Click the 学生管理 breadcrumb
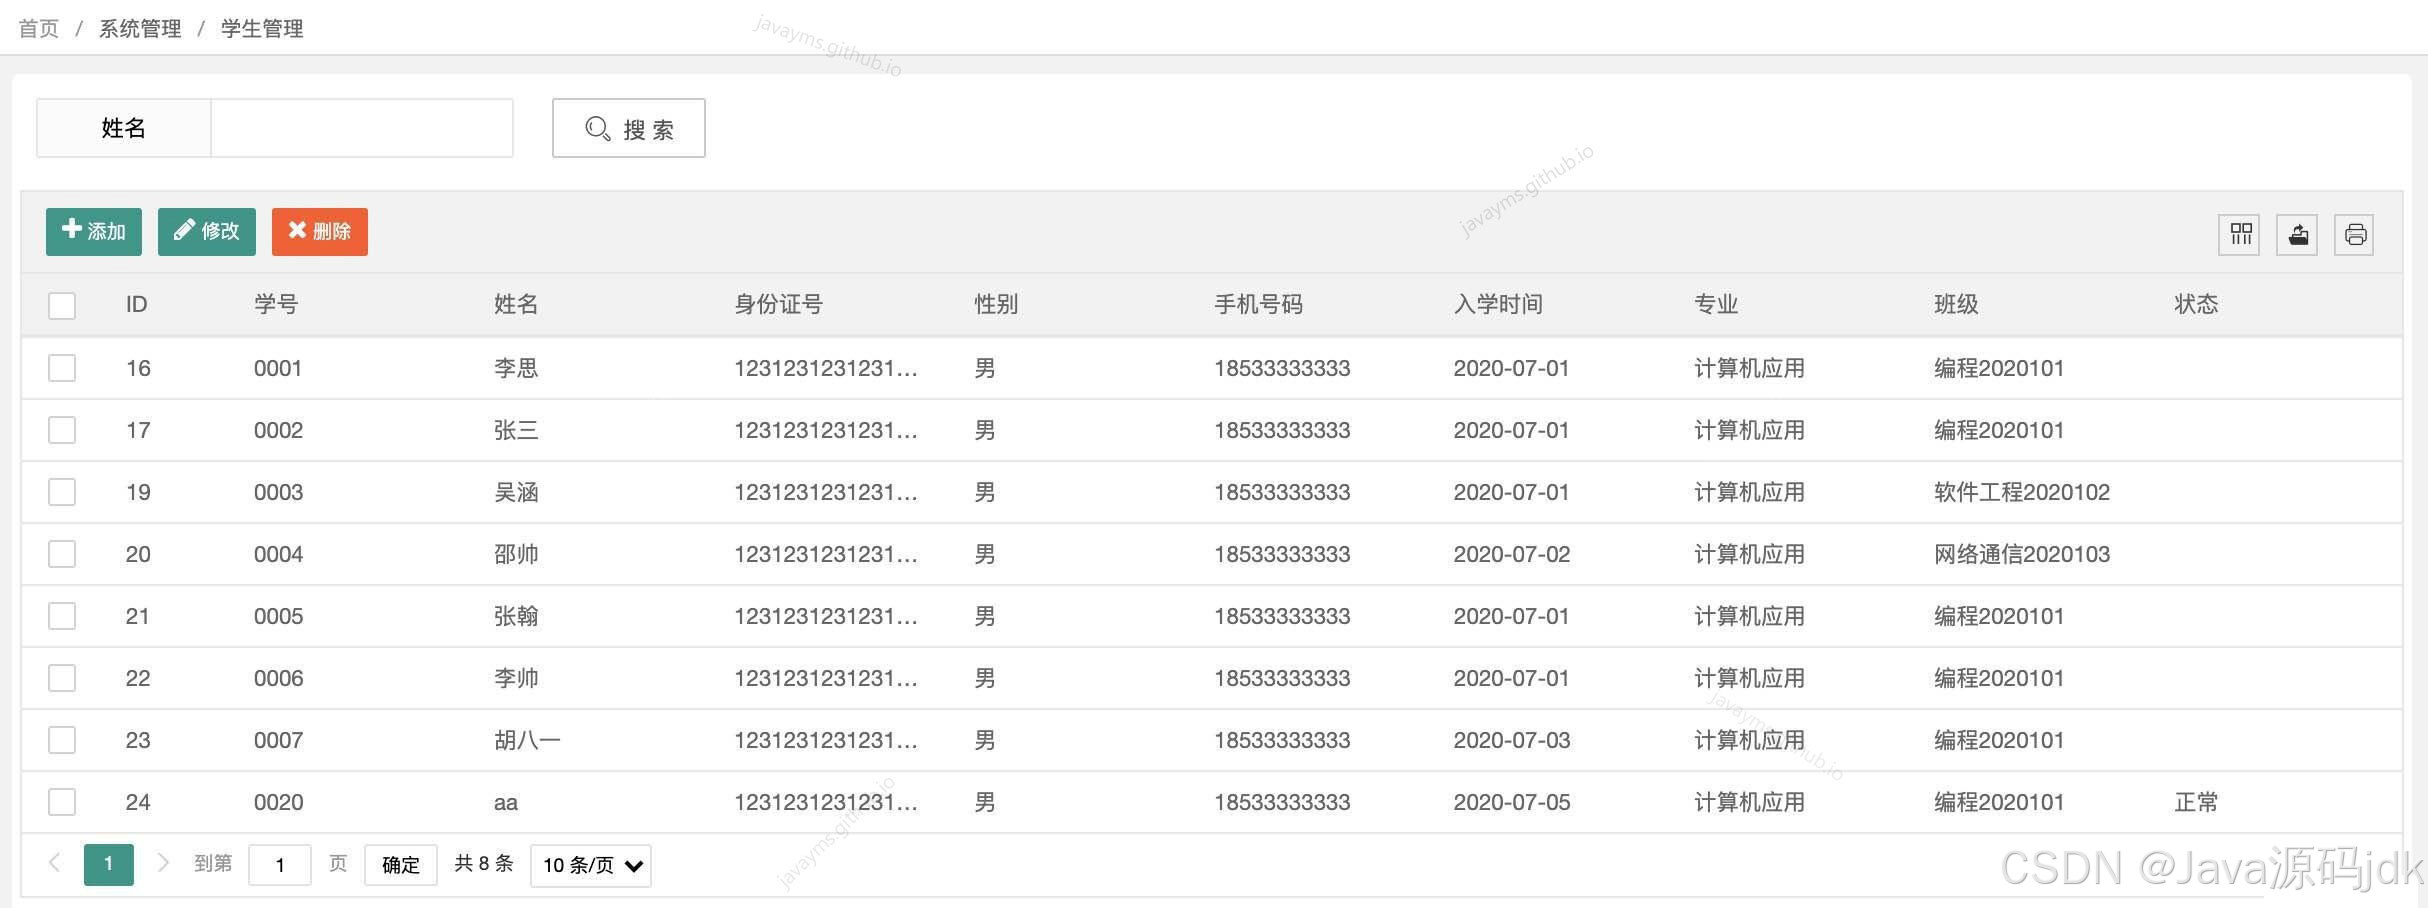 [x=262, y=28]
